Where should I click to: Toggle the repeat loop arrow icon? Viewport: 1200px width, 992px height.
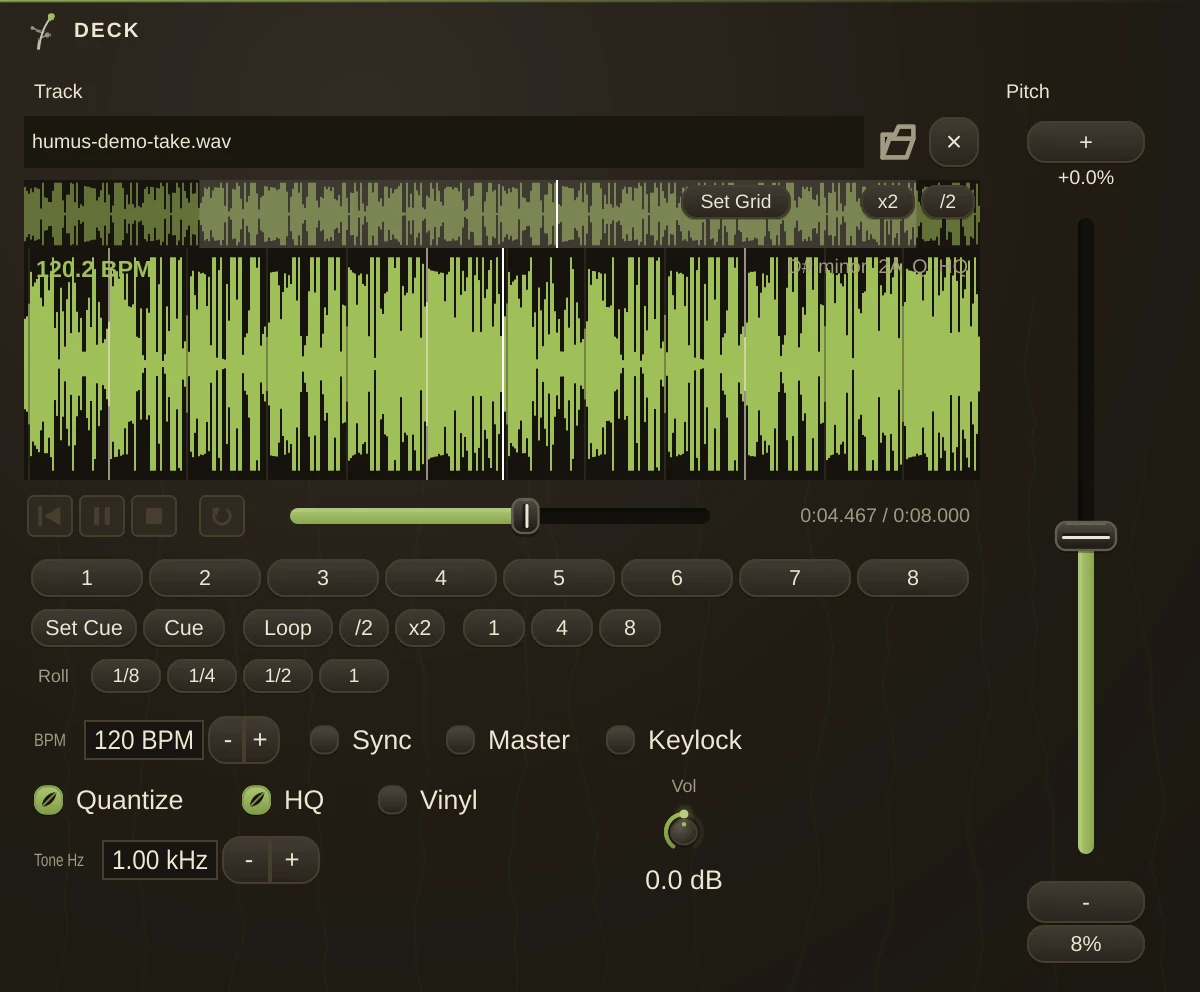(x=222, y=516)
